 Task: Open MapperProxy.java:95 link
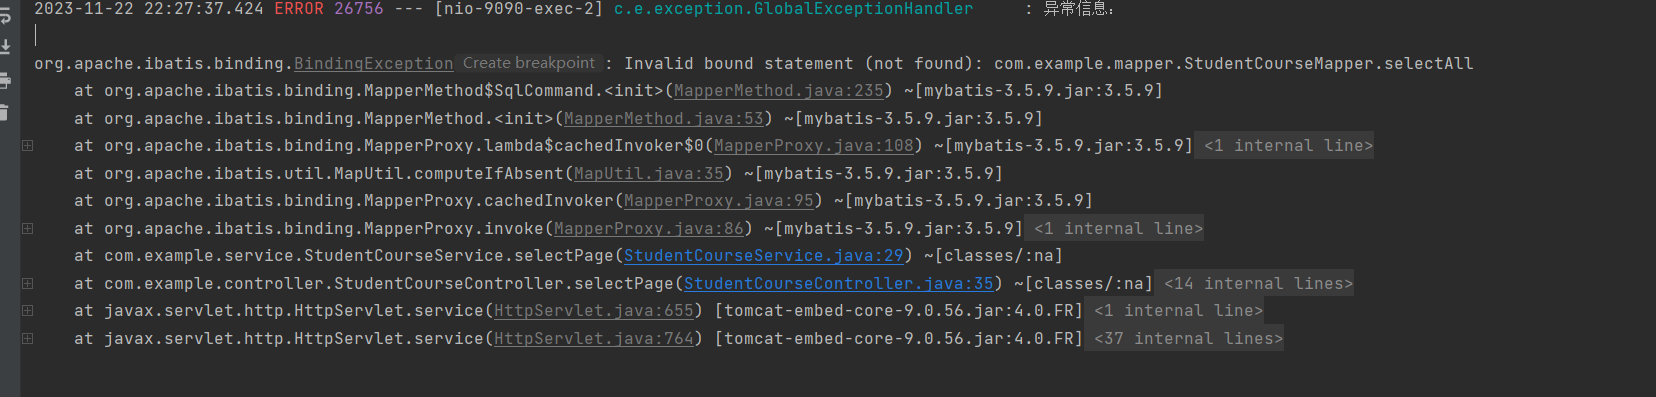tap(719, 201)
